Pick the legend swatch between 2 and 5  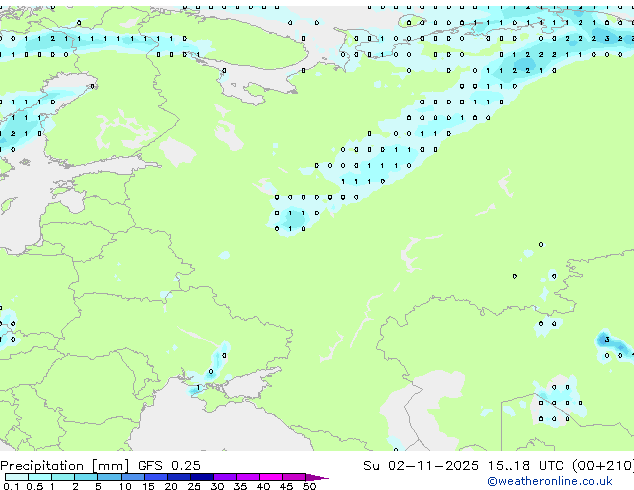coord(86,477)
